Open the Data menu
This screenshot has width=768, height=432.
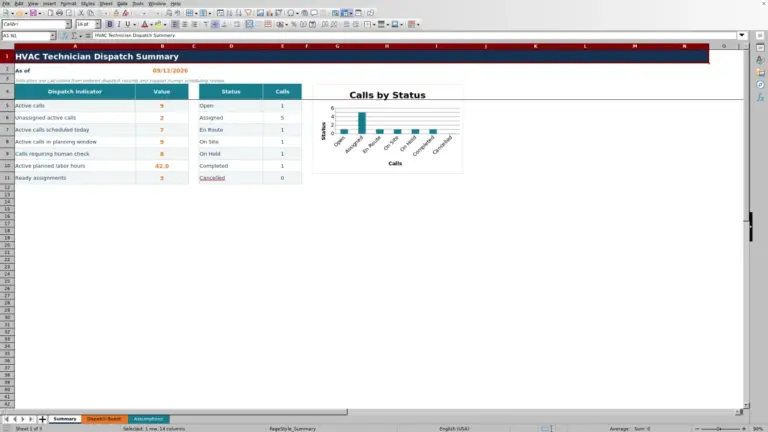[122, 3]
